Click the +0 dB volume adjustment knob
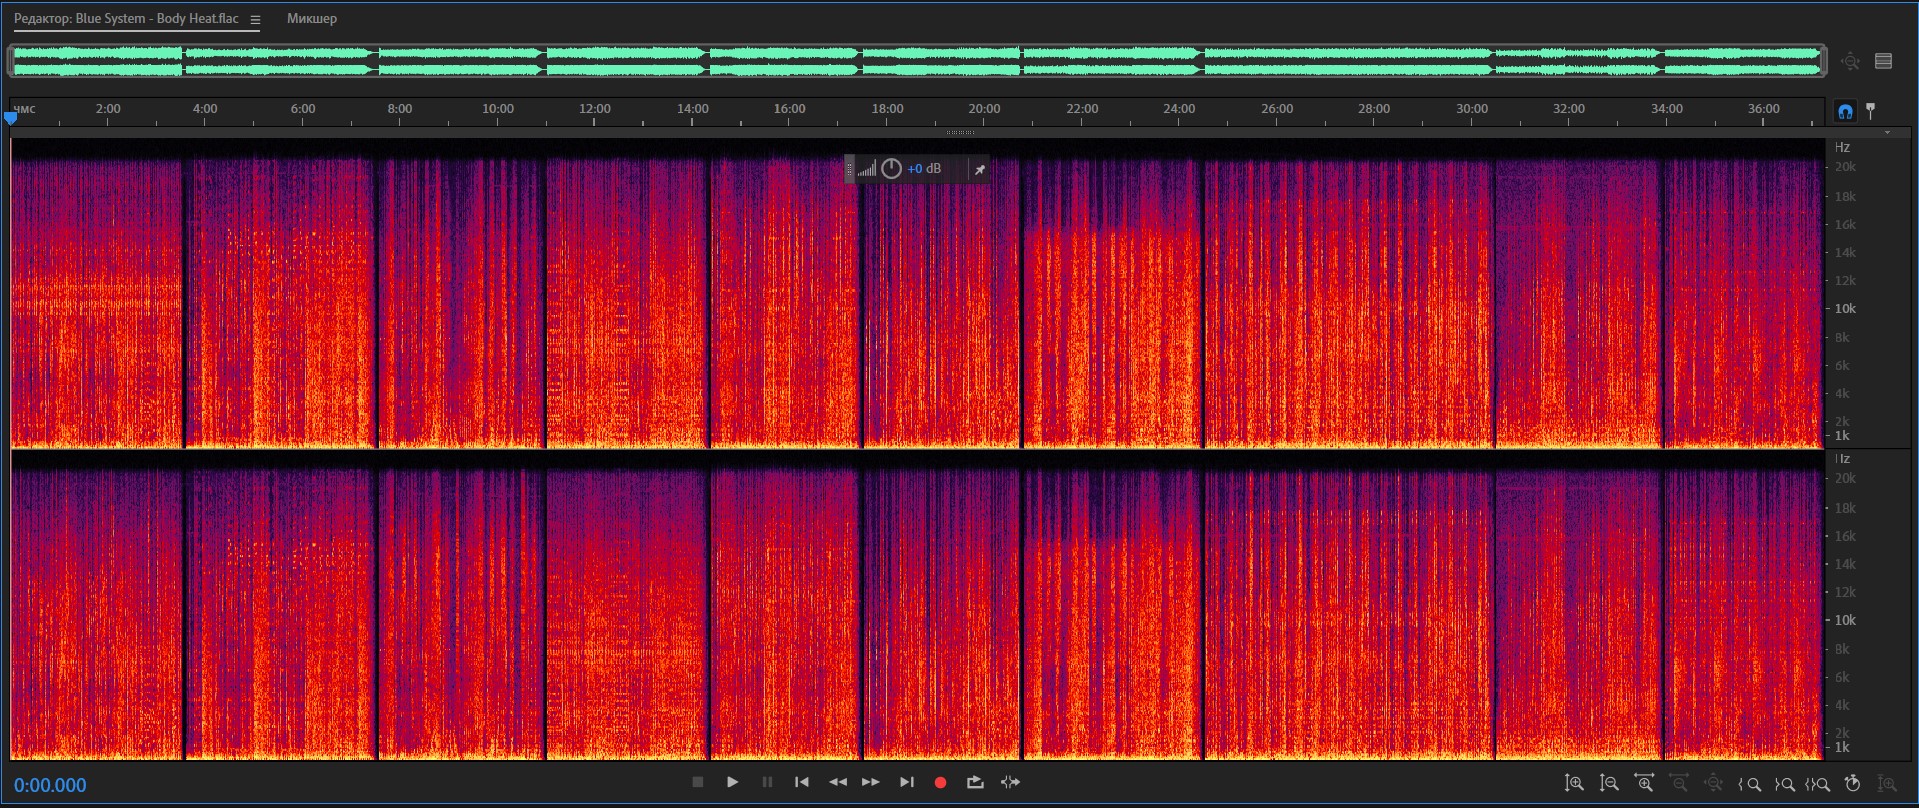This screenshot has height=808, width=1919. pos(891,169)
